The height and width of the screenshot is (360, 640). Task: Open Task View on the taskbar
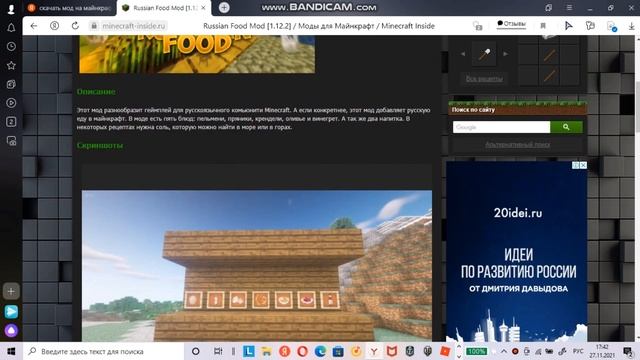(x=218, y=351)
